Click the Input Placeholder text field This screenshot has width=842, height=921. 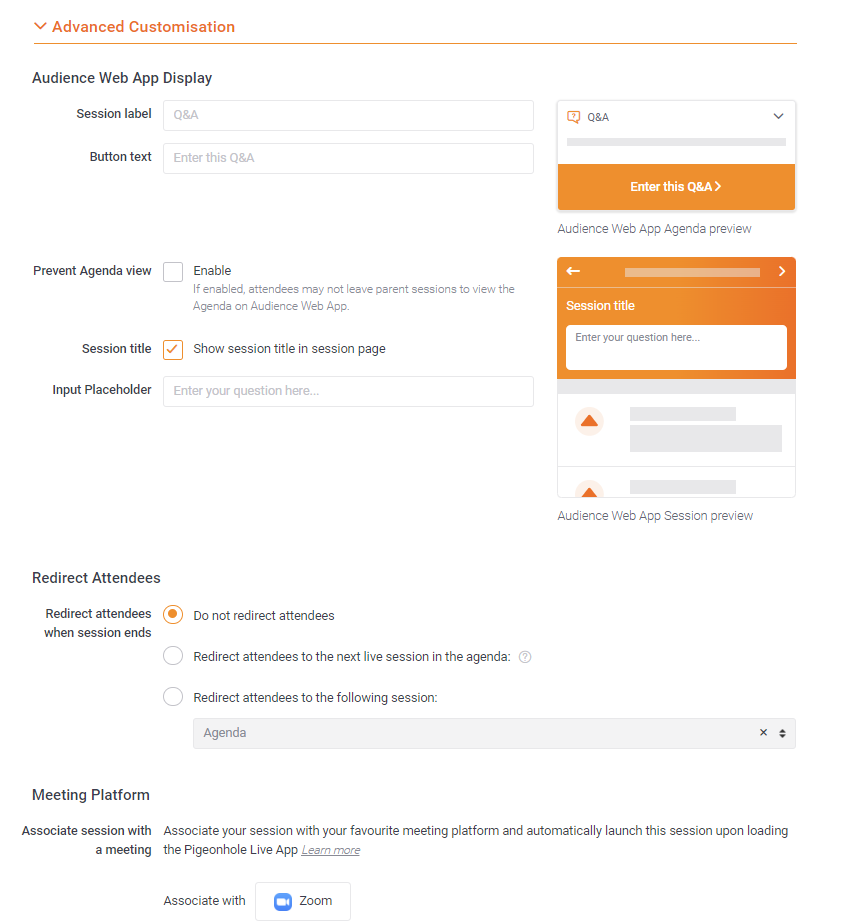coord(348,391)
